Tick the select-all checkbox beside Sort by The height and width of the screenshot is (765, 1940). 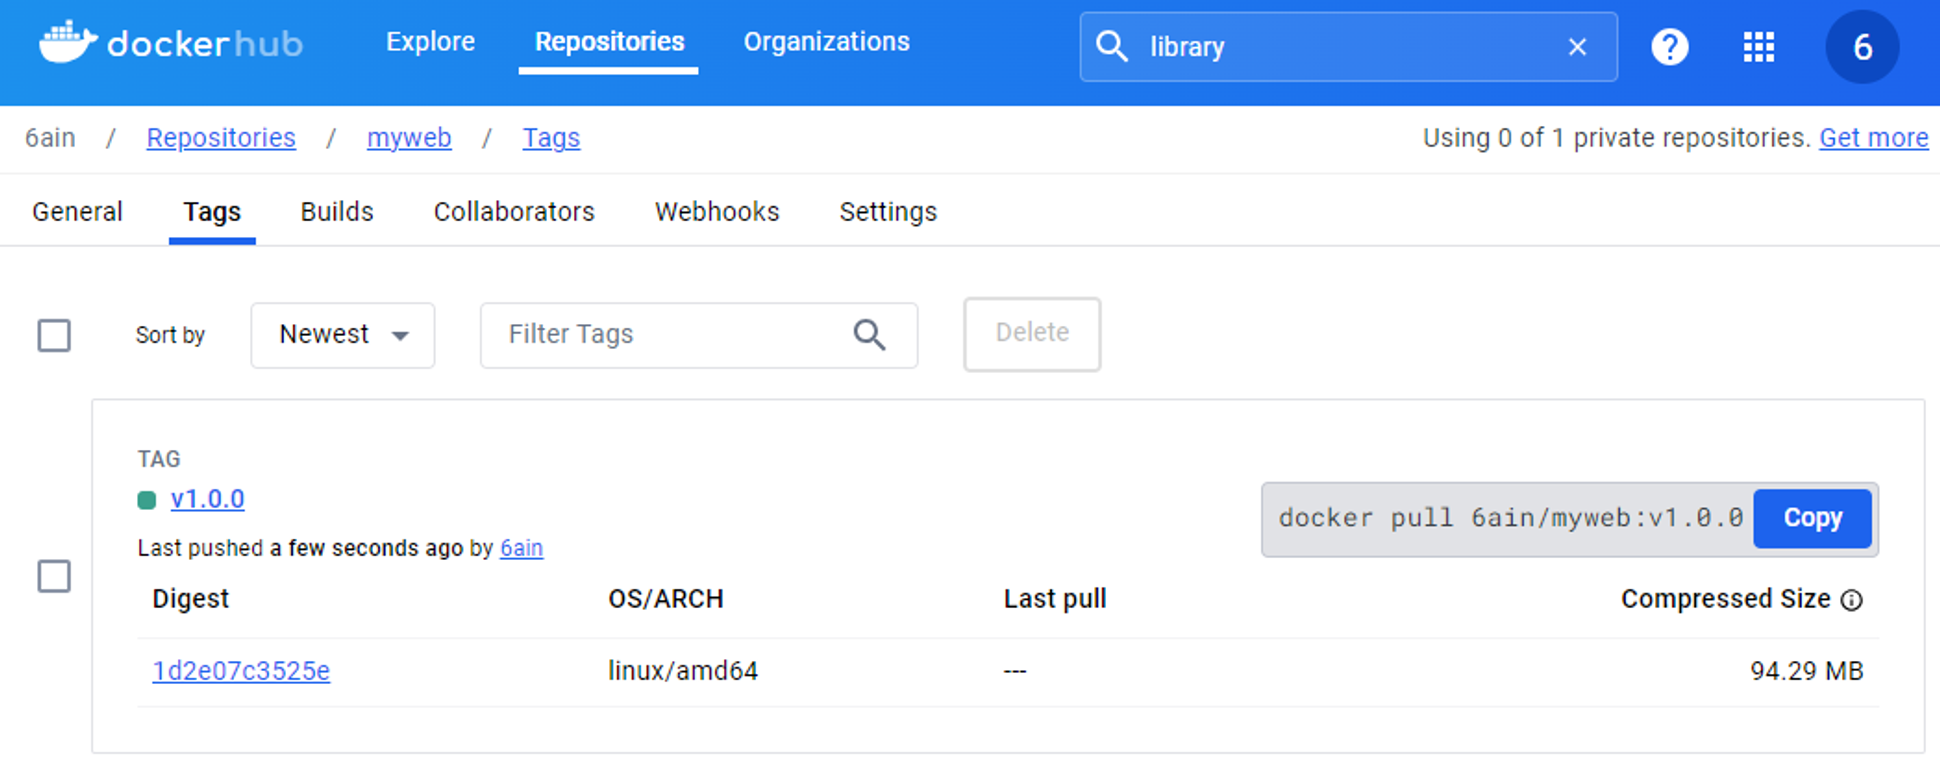tap(54, 335)
